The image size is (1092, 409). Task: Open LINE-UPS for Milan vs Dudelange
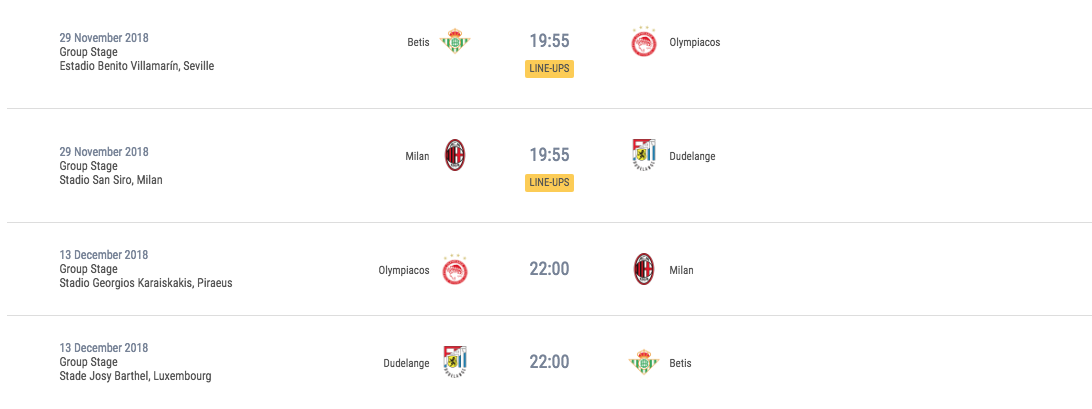point(549,183)
